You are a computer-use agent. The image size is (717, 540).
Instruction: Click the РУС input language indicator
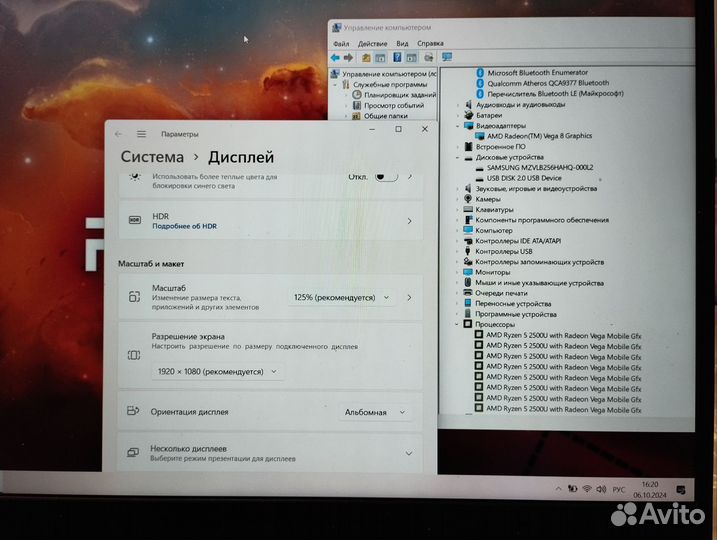[619, 490]
